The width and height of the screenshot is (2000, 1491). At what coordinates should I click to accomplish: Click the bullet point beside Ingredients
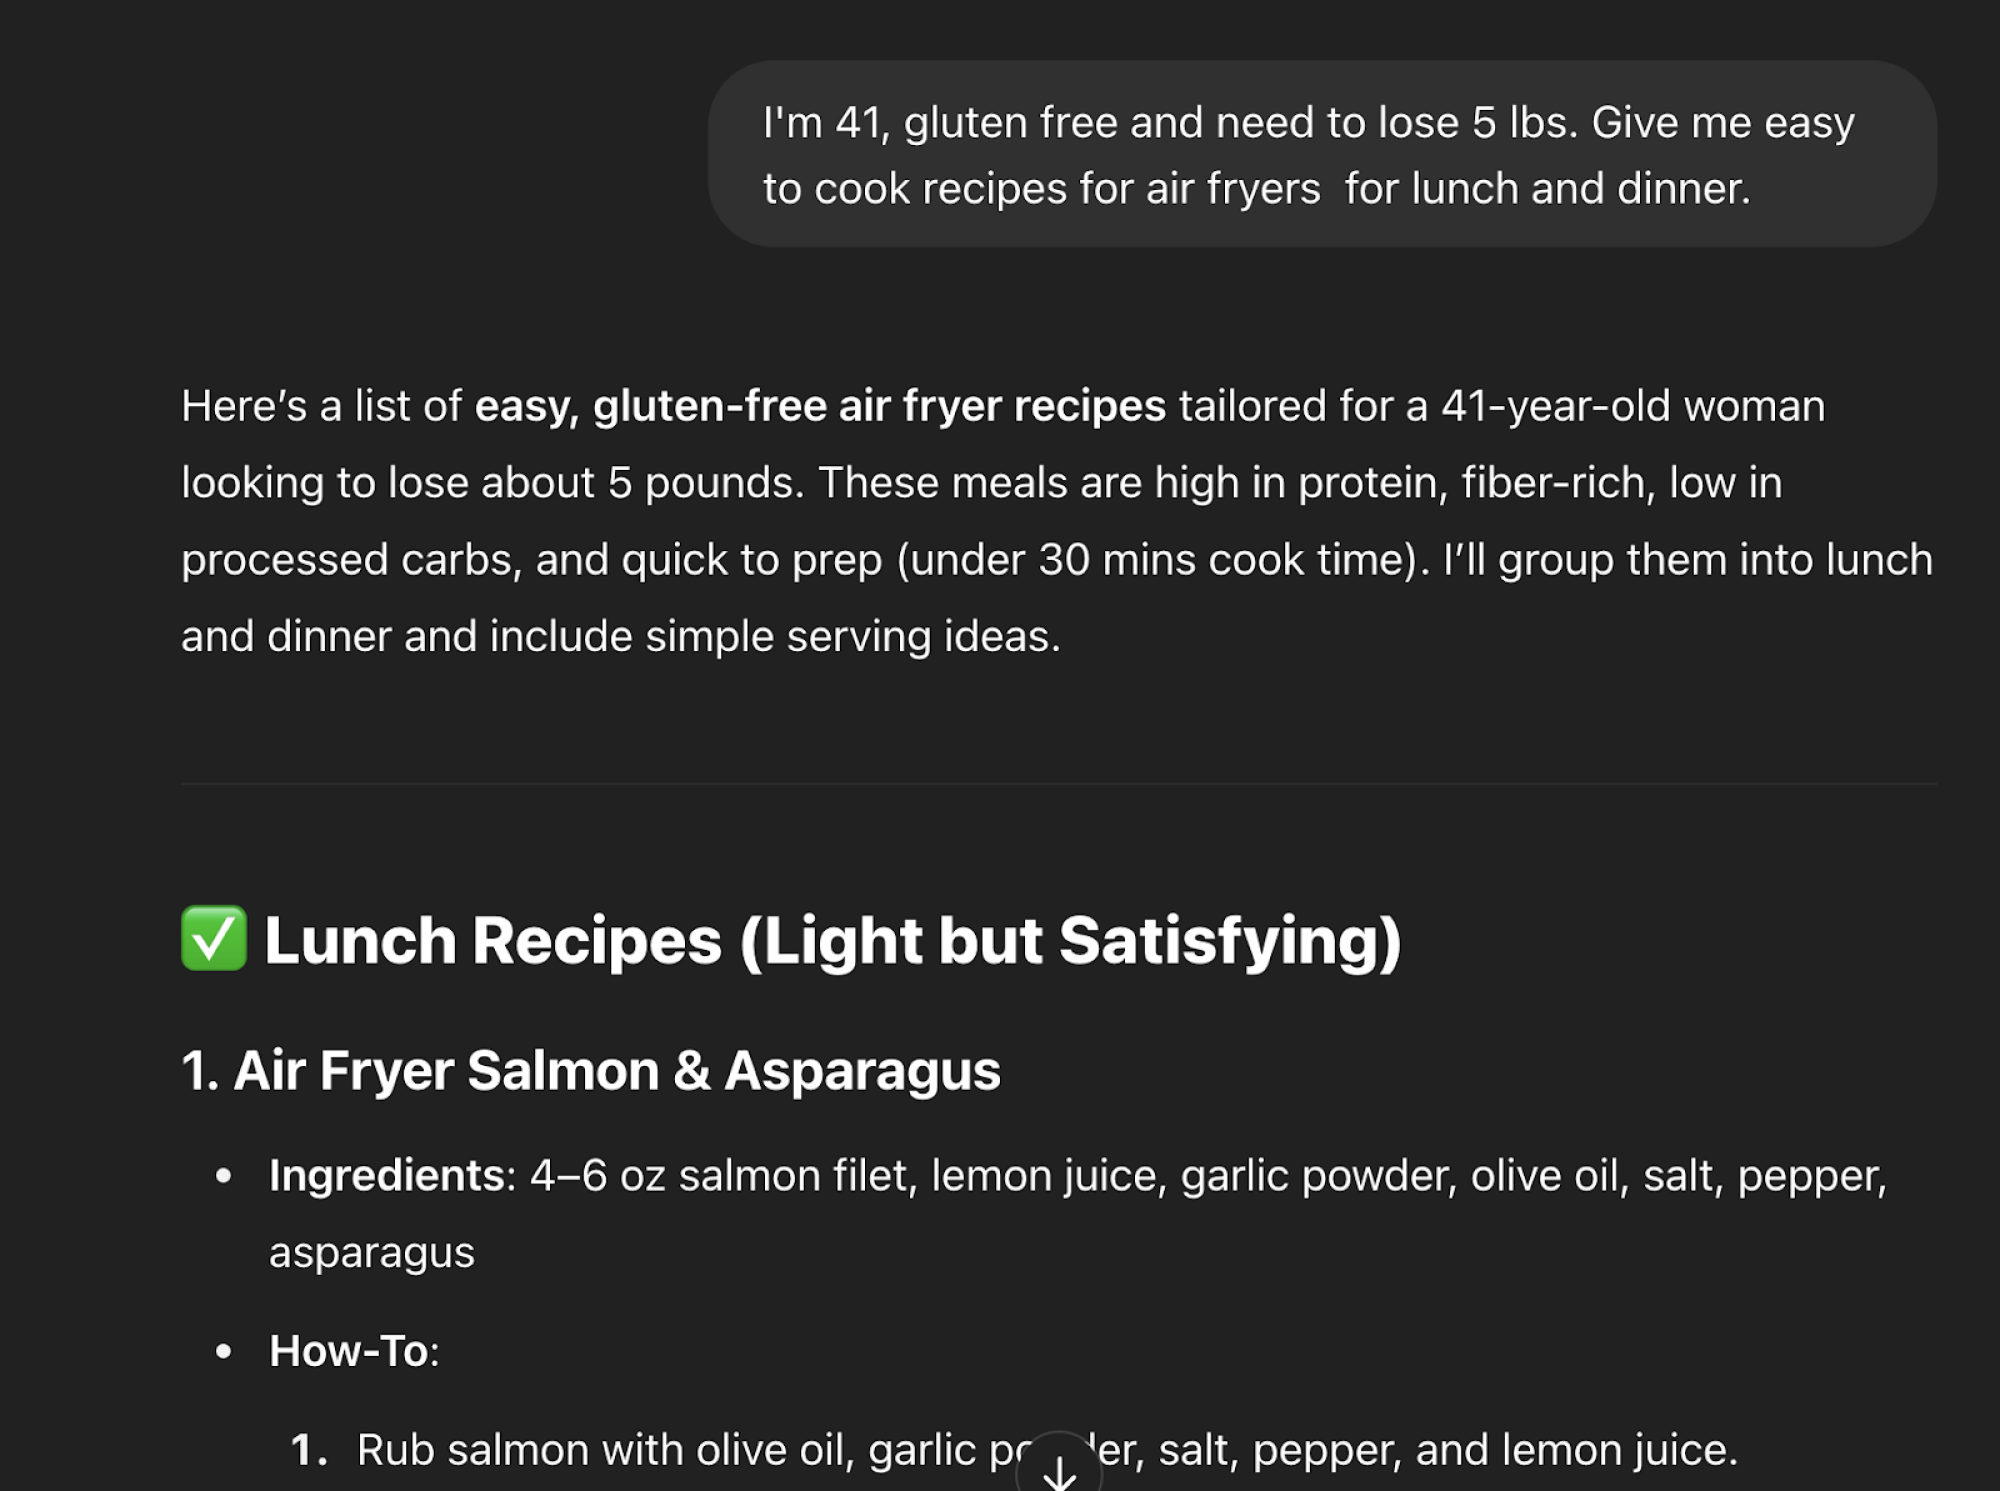[224, 1177]
